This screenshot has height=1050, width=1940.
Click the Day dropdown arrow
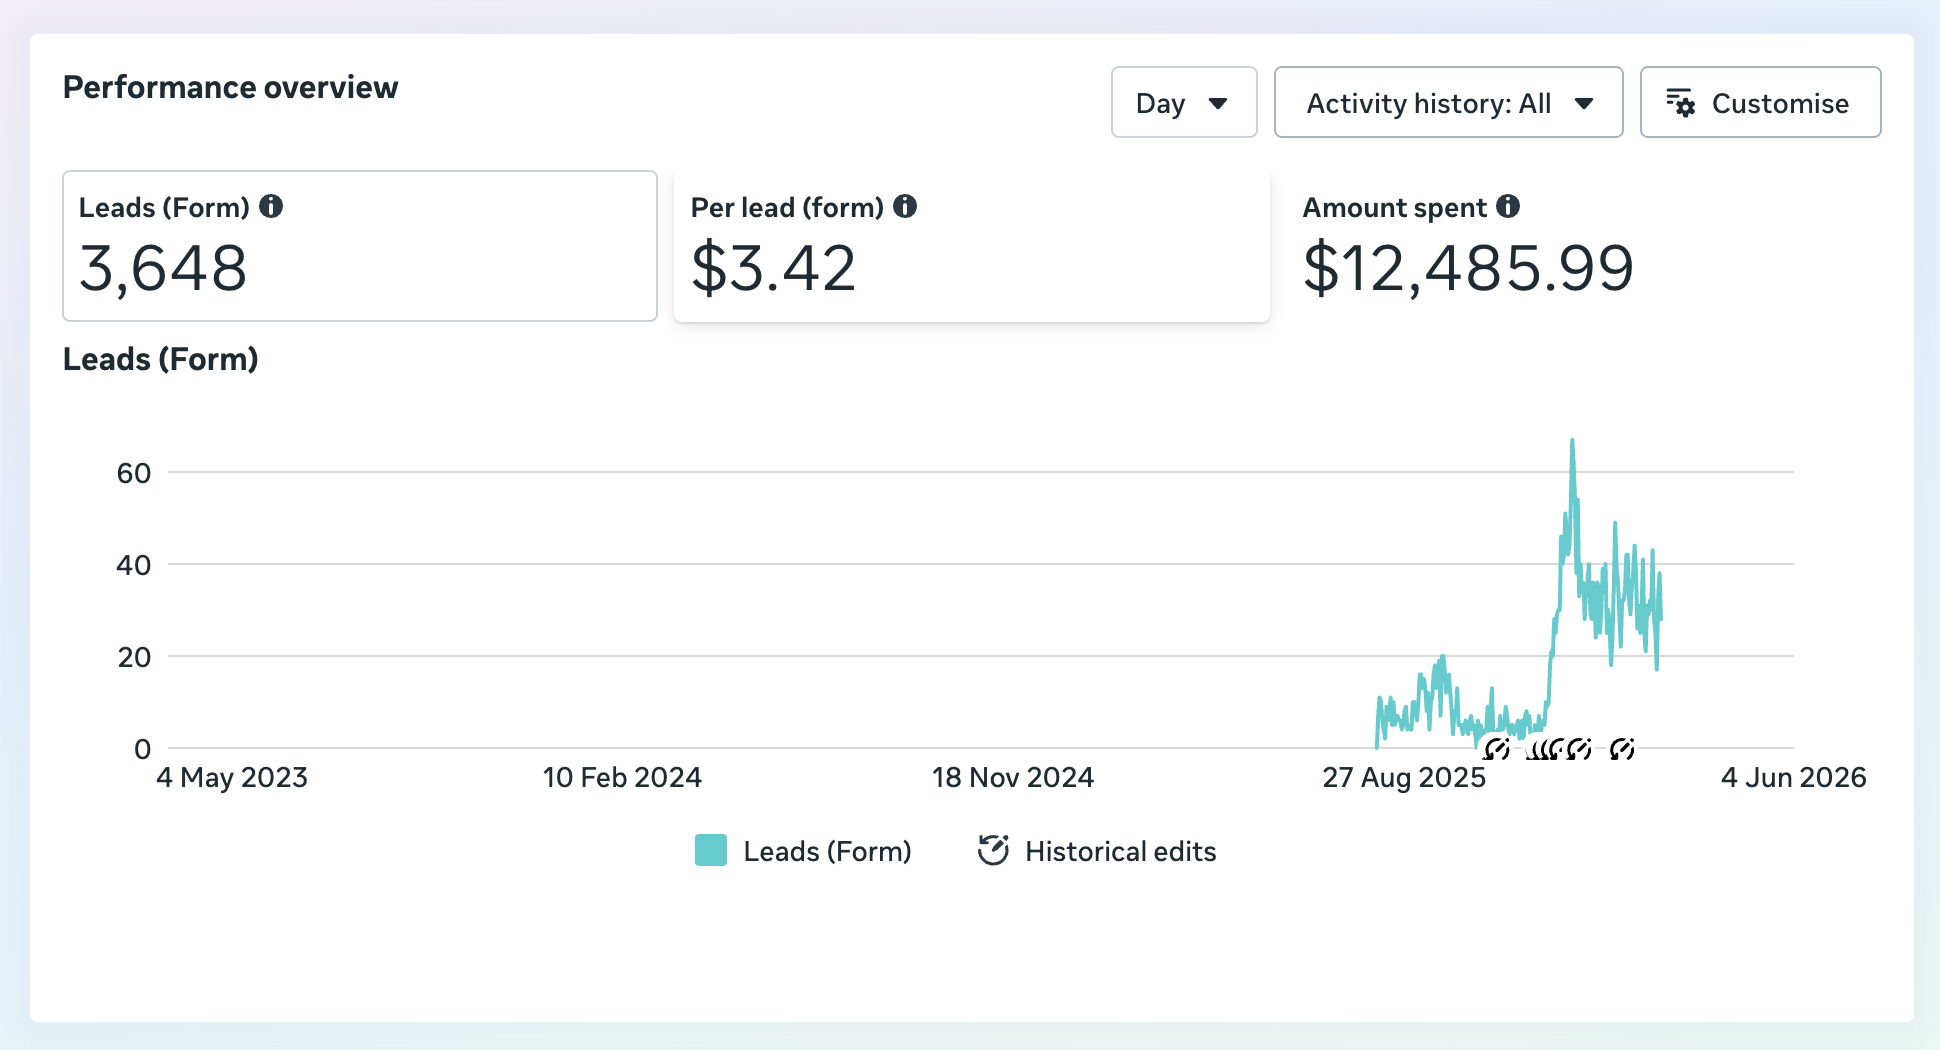coord(1218,103)
